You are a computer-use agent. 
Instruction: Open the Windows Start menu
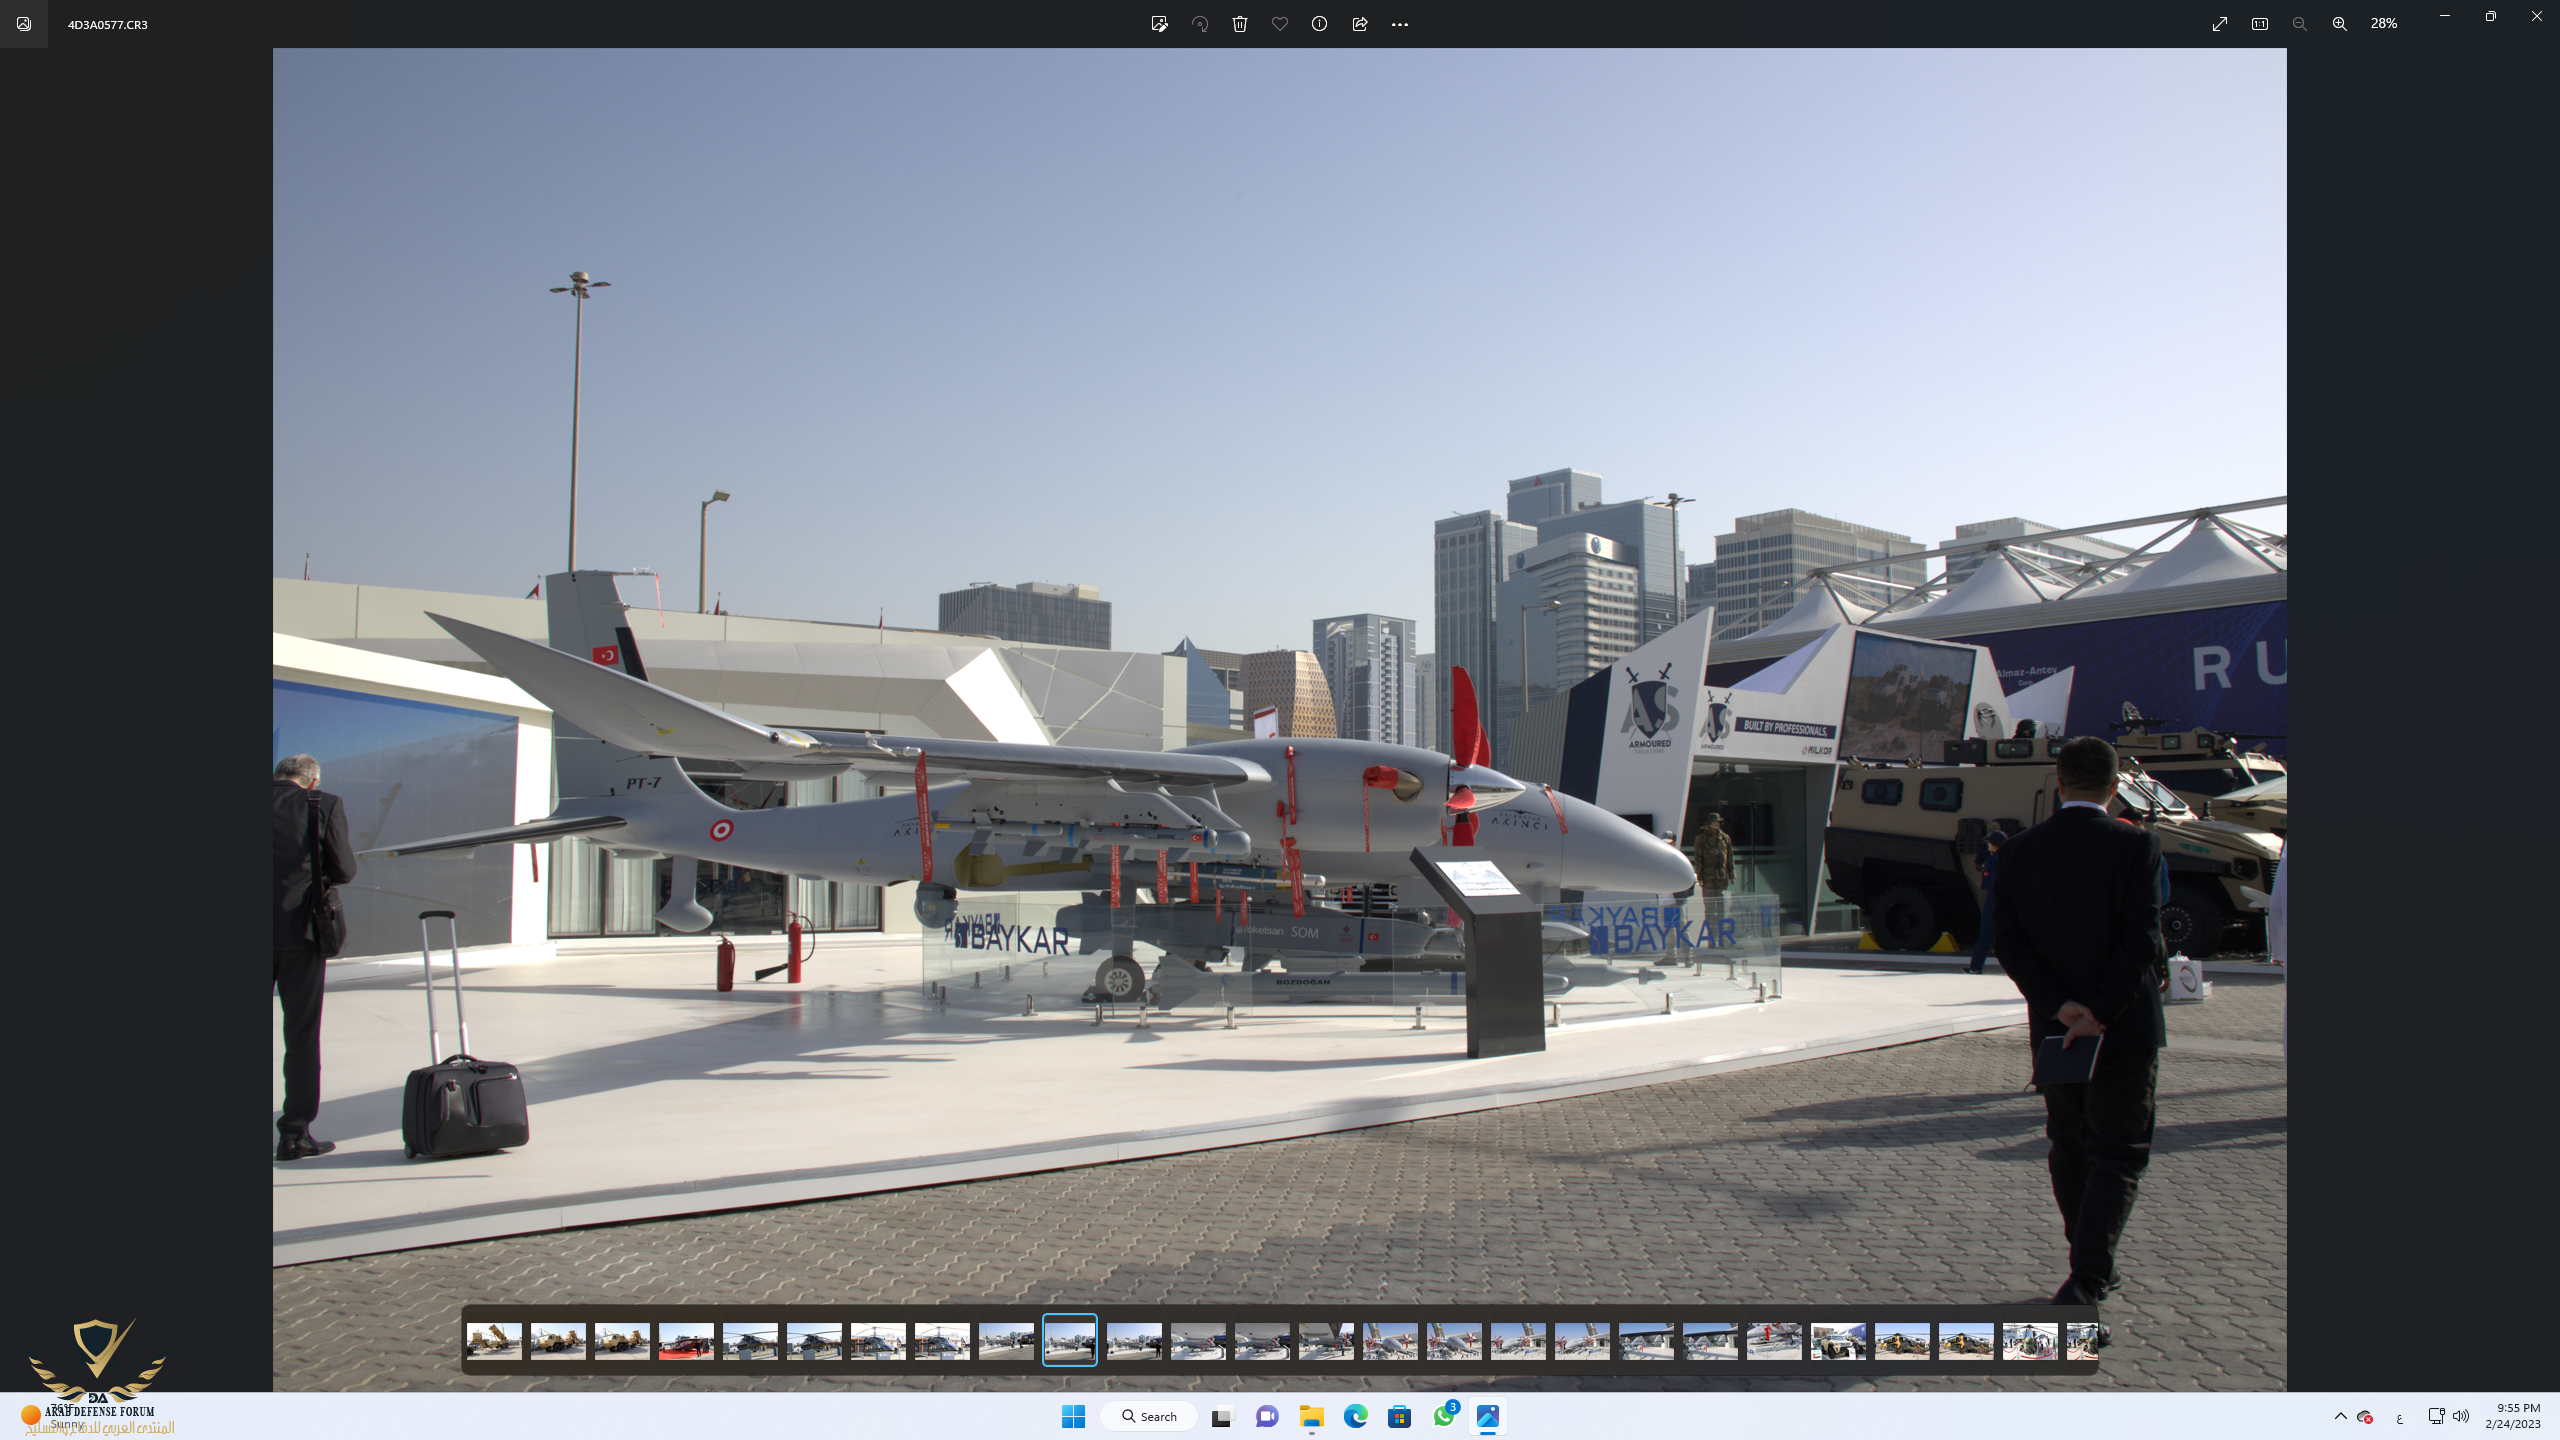coord(1074,1416)
